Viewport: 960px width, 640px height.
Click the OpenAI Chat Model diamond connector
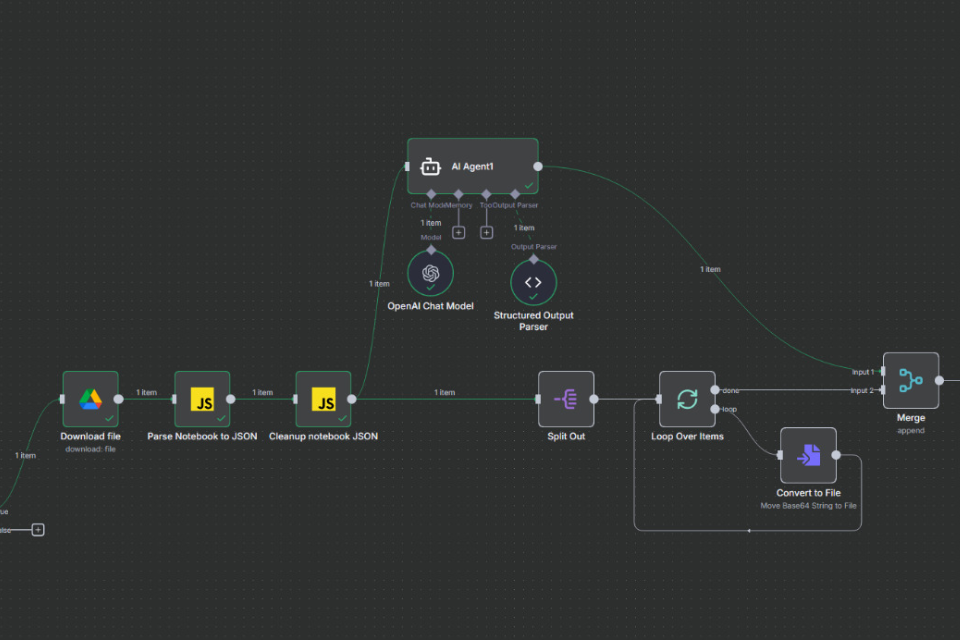[431, 250]
